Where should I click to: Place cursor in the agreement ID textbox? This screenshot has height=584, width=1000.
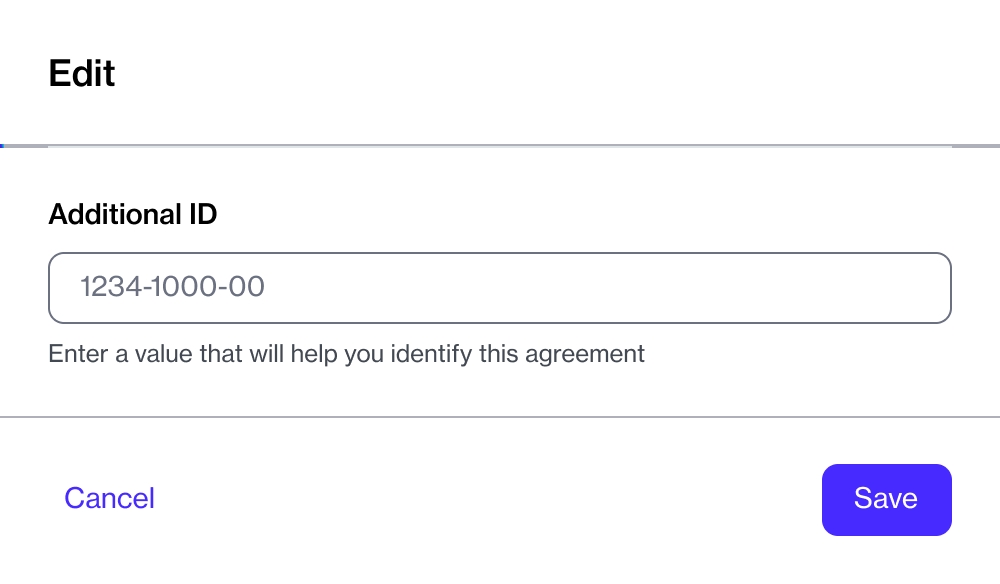click(x=499, y=288)
